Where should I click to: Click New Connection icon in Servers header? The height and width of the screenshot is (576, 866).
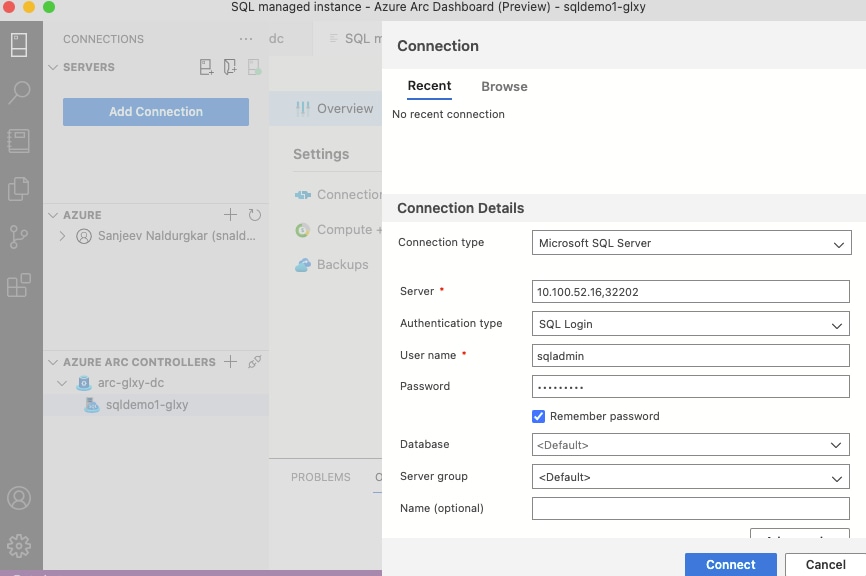point(206,67)
